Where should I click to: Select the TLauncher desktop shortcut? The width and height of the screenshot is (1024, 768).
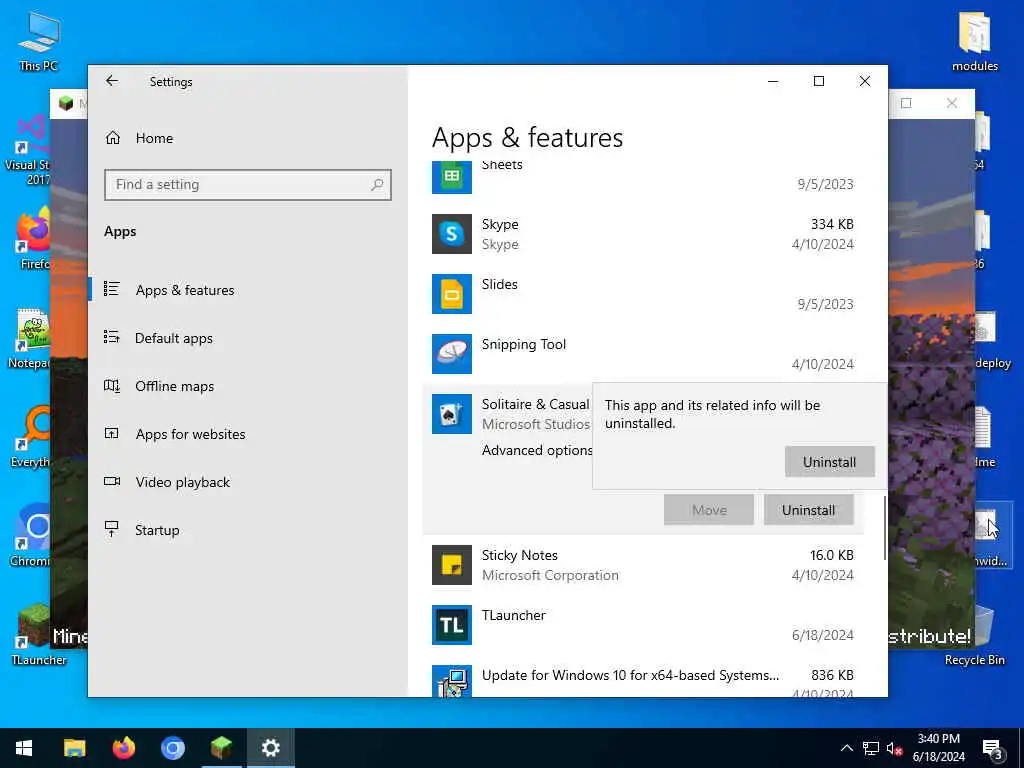click(39, 635)
